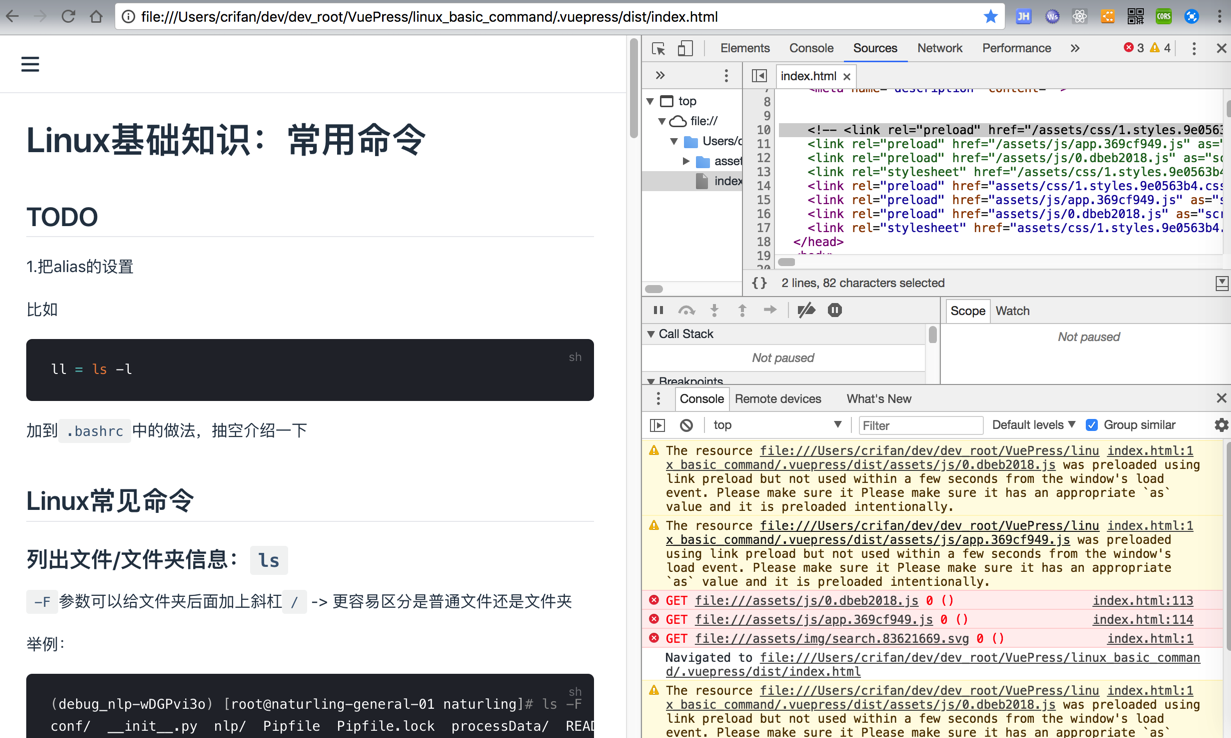Select the Scope tab

[x=967, y=311]
